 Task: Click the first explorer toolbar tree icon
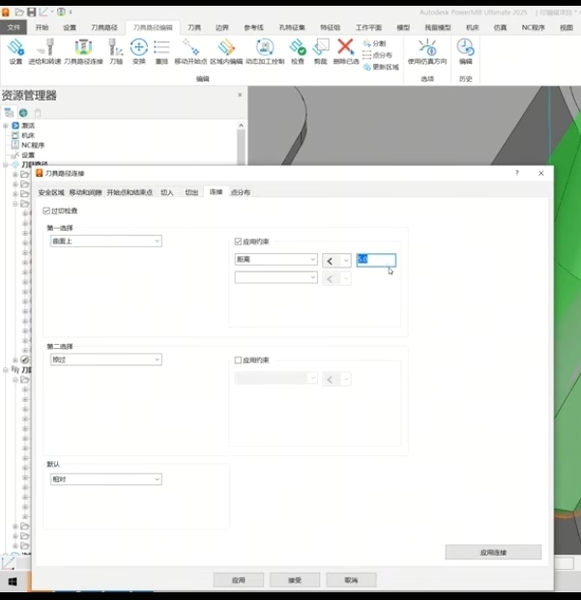coord(9,113)
